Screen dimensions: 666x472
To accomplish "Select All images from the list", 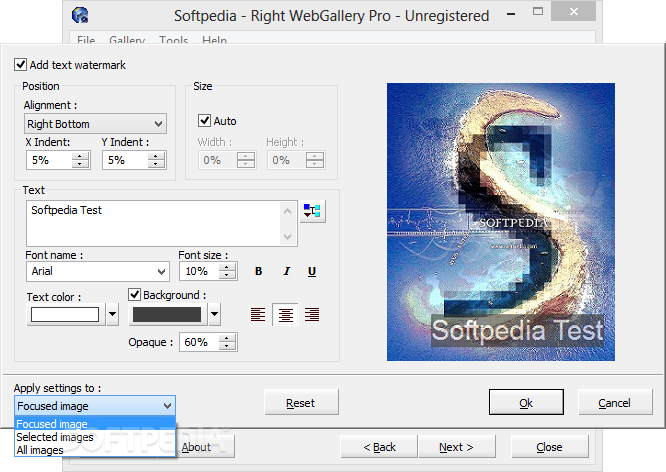I will [95, 450].
